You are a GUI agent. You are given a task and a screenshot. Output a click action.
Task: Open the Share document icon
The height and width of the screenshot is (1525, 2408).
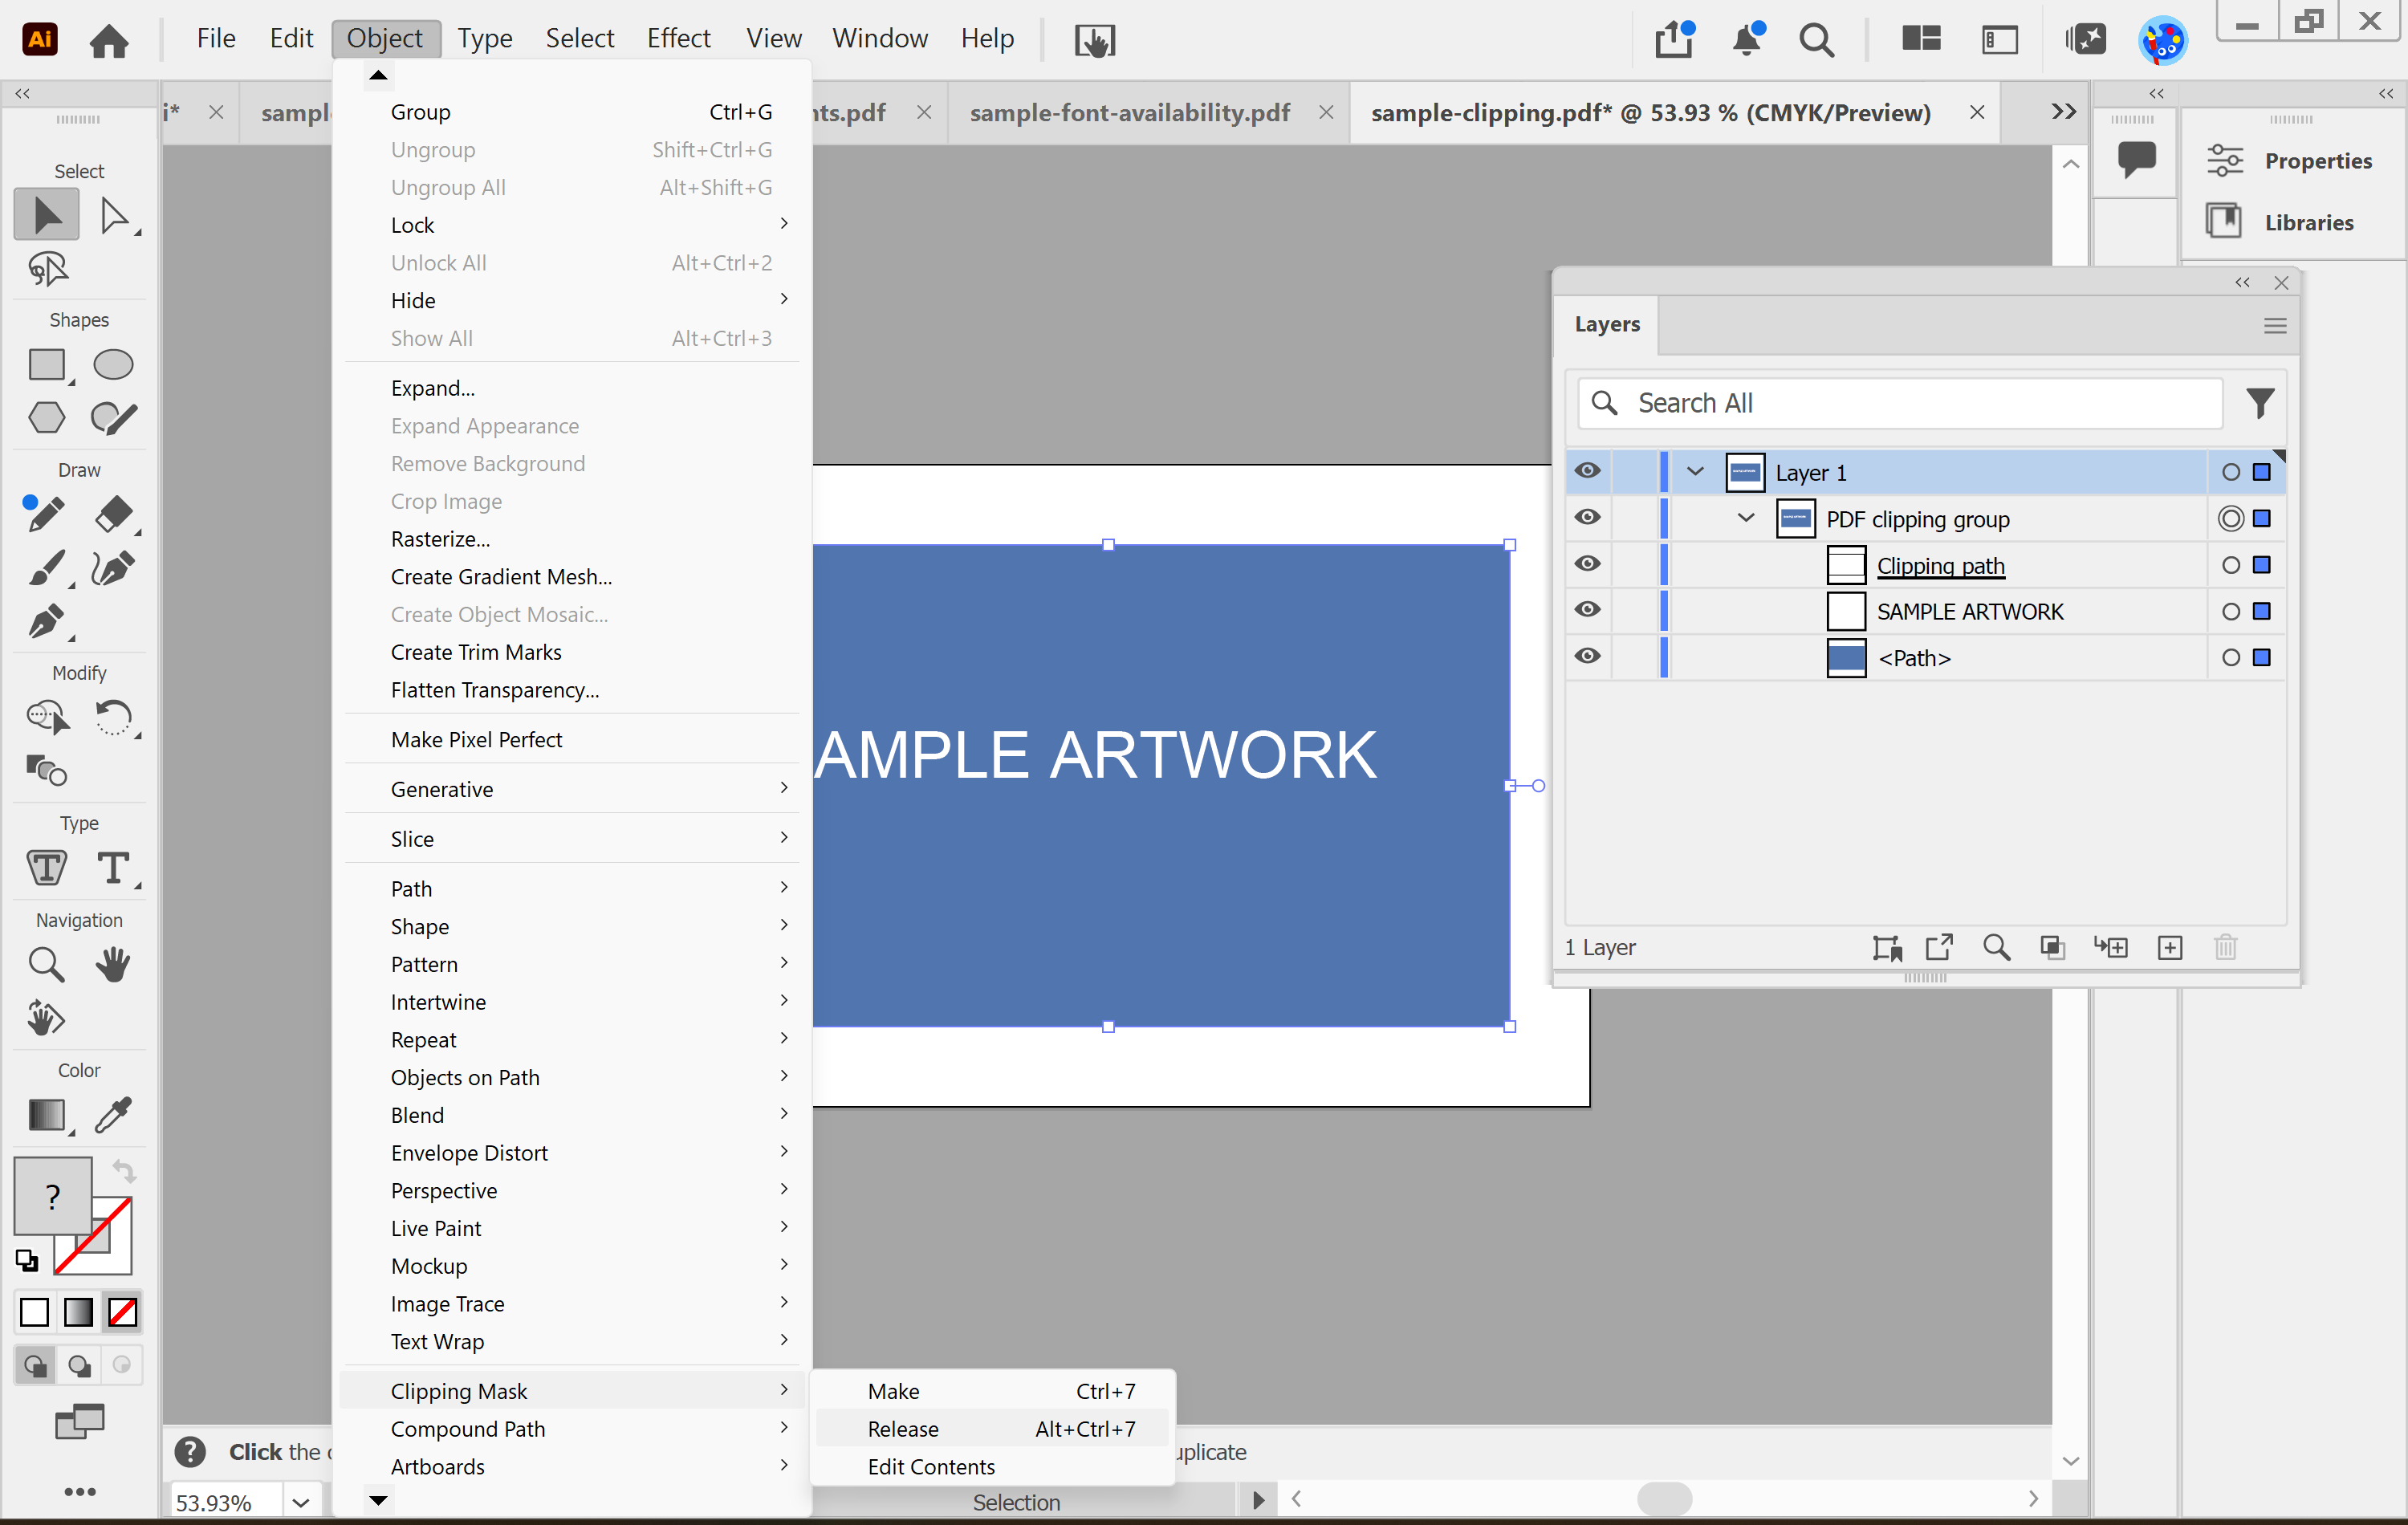point(1674,40)
